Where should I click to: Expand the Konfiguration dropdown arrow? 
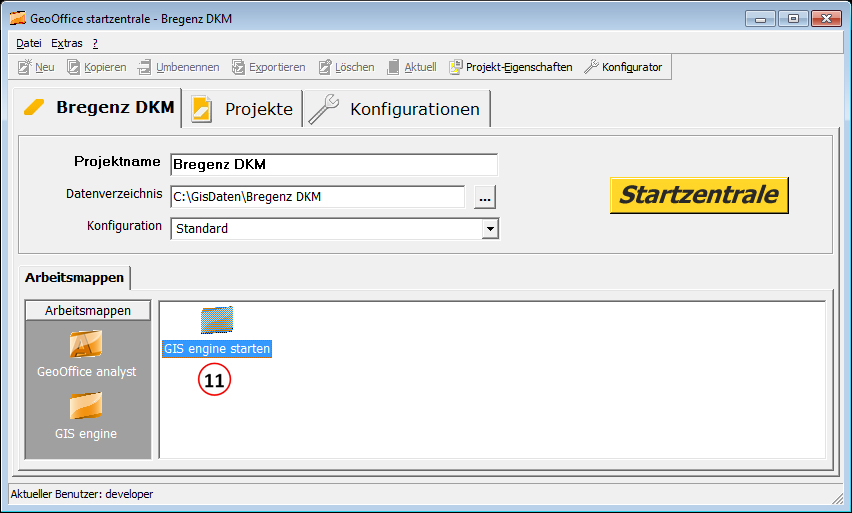click(x=489, y=228)
